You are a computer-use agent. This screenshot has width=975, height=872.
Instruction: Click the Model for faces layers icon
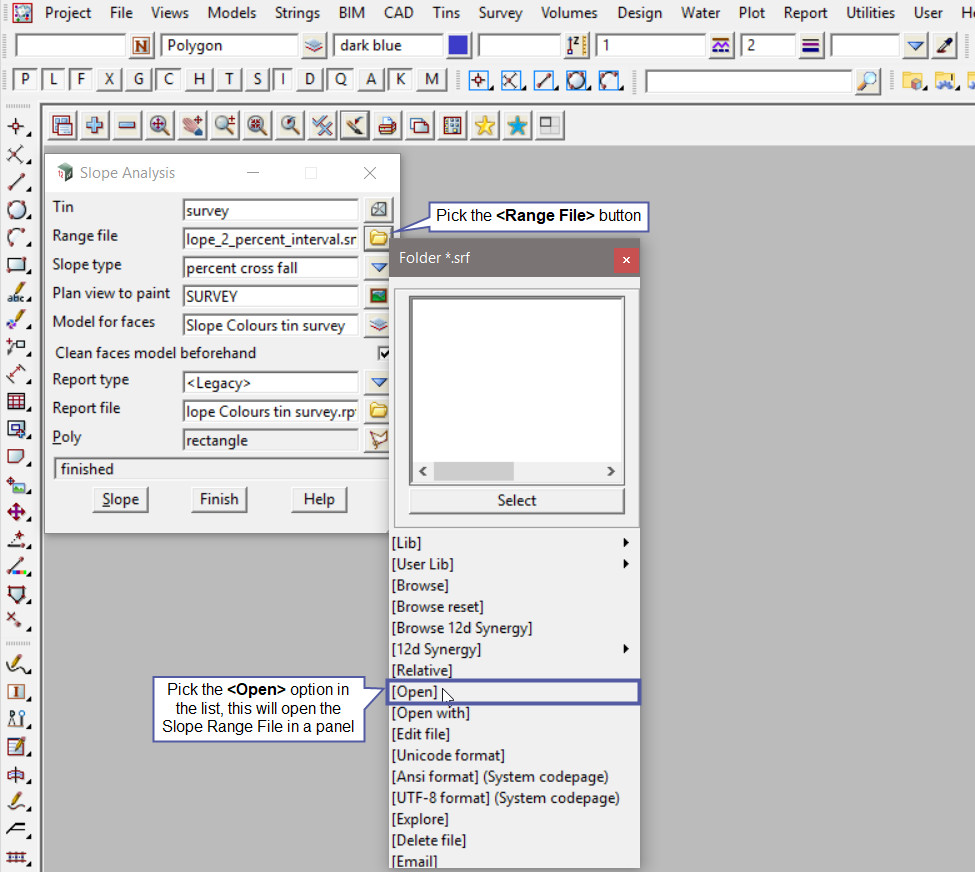(x=378, y=325)
